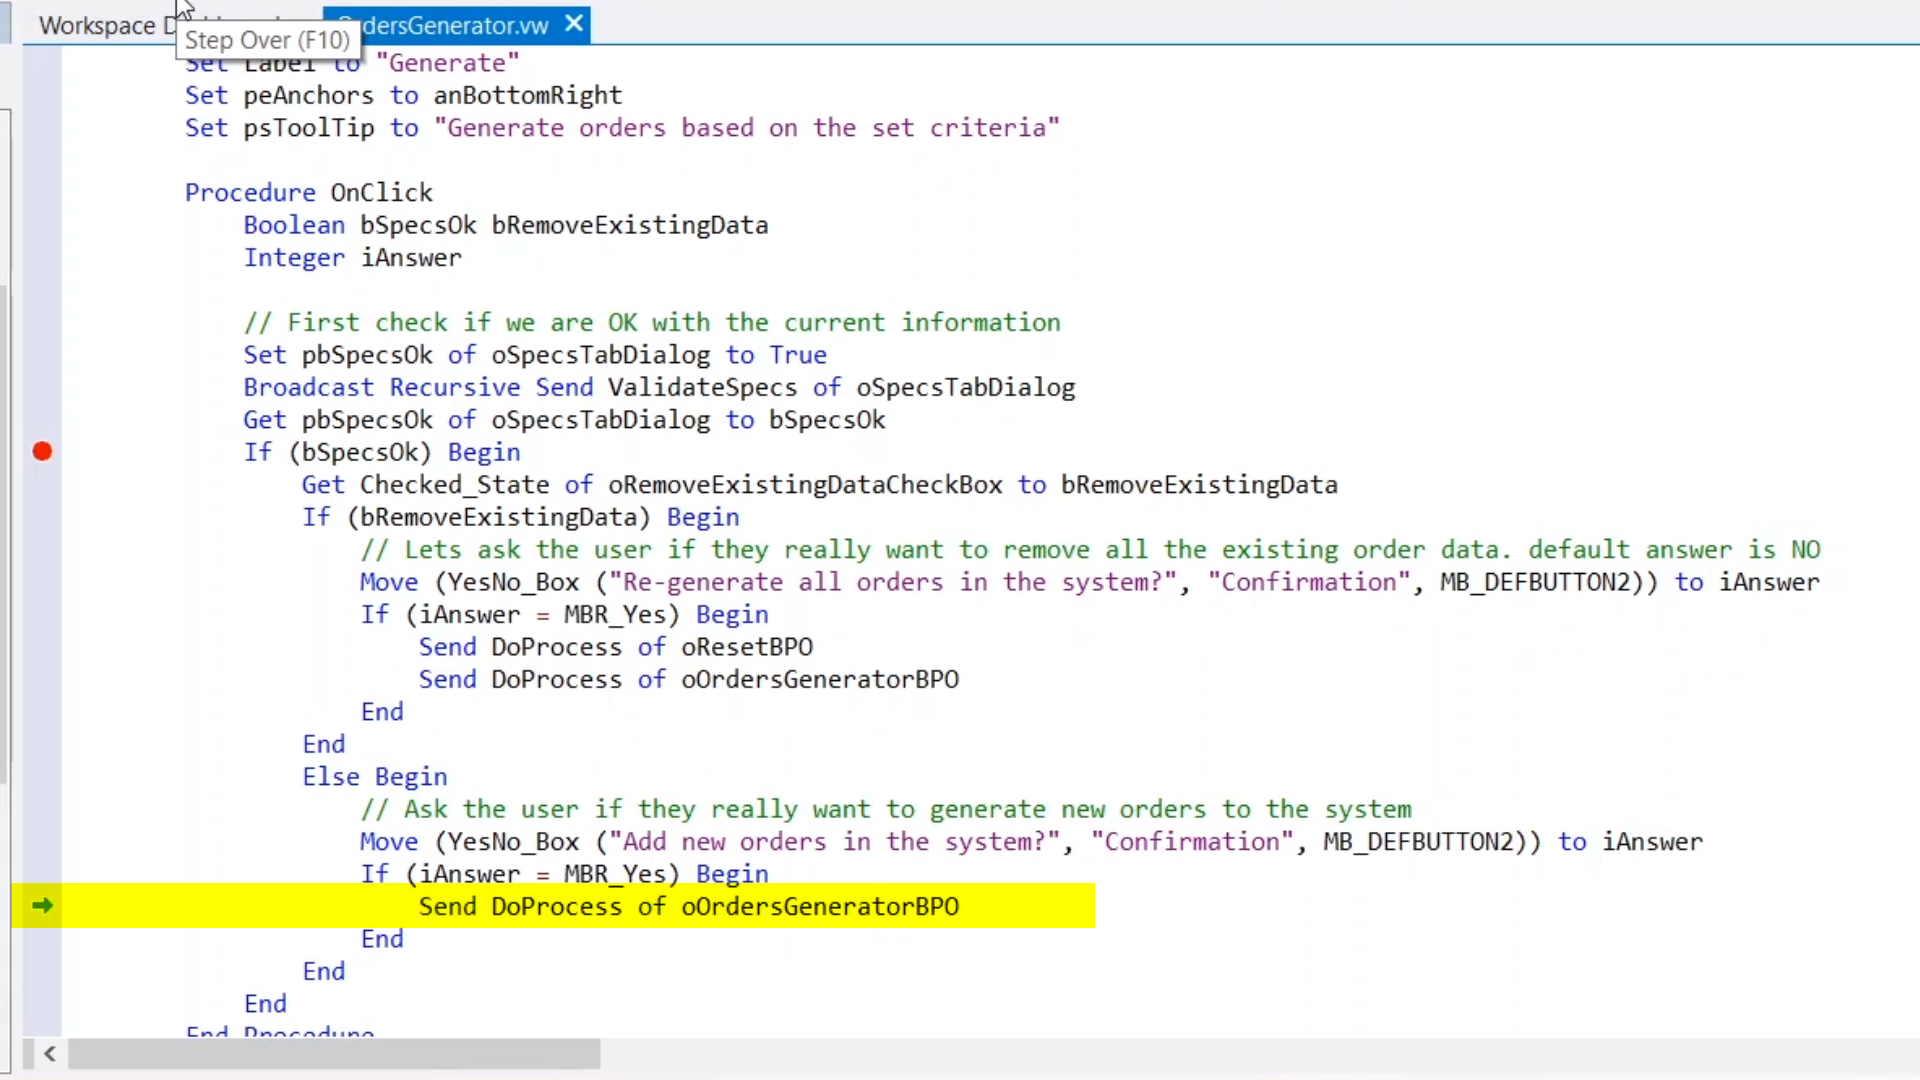The height and width of the screenshot is (1080, 1920).
Task: Click the horizontal scrollbar thumb
Action: (x=333, y=1053)
